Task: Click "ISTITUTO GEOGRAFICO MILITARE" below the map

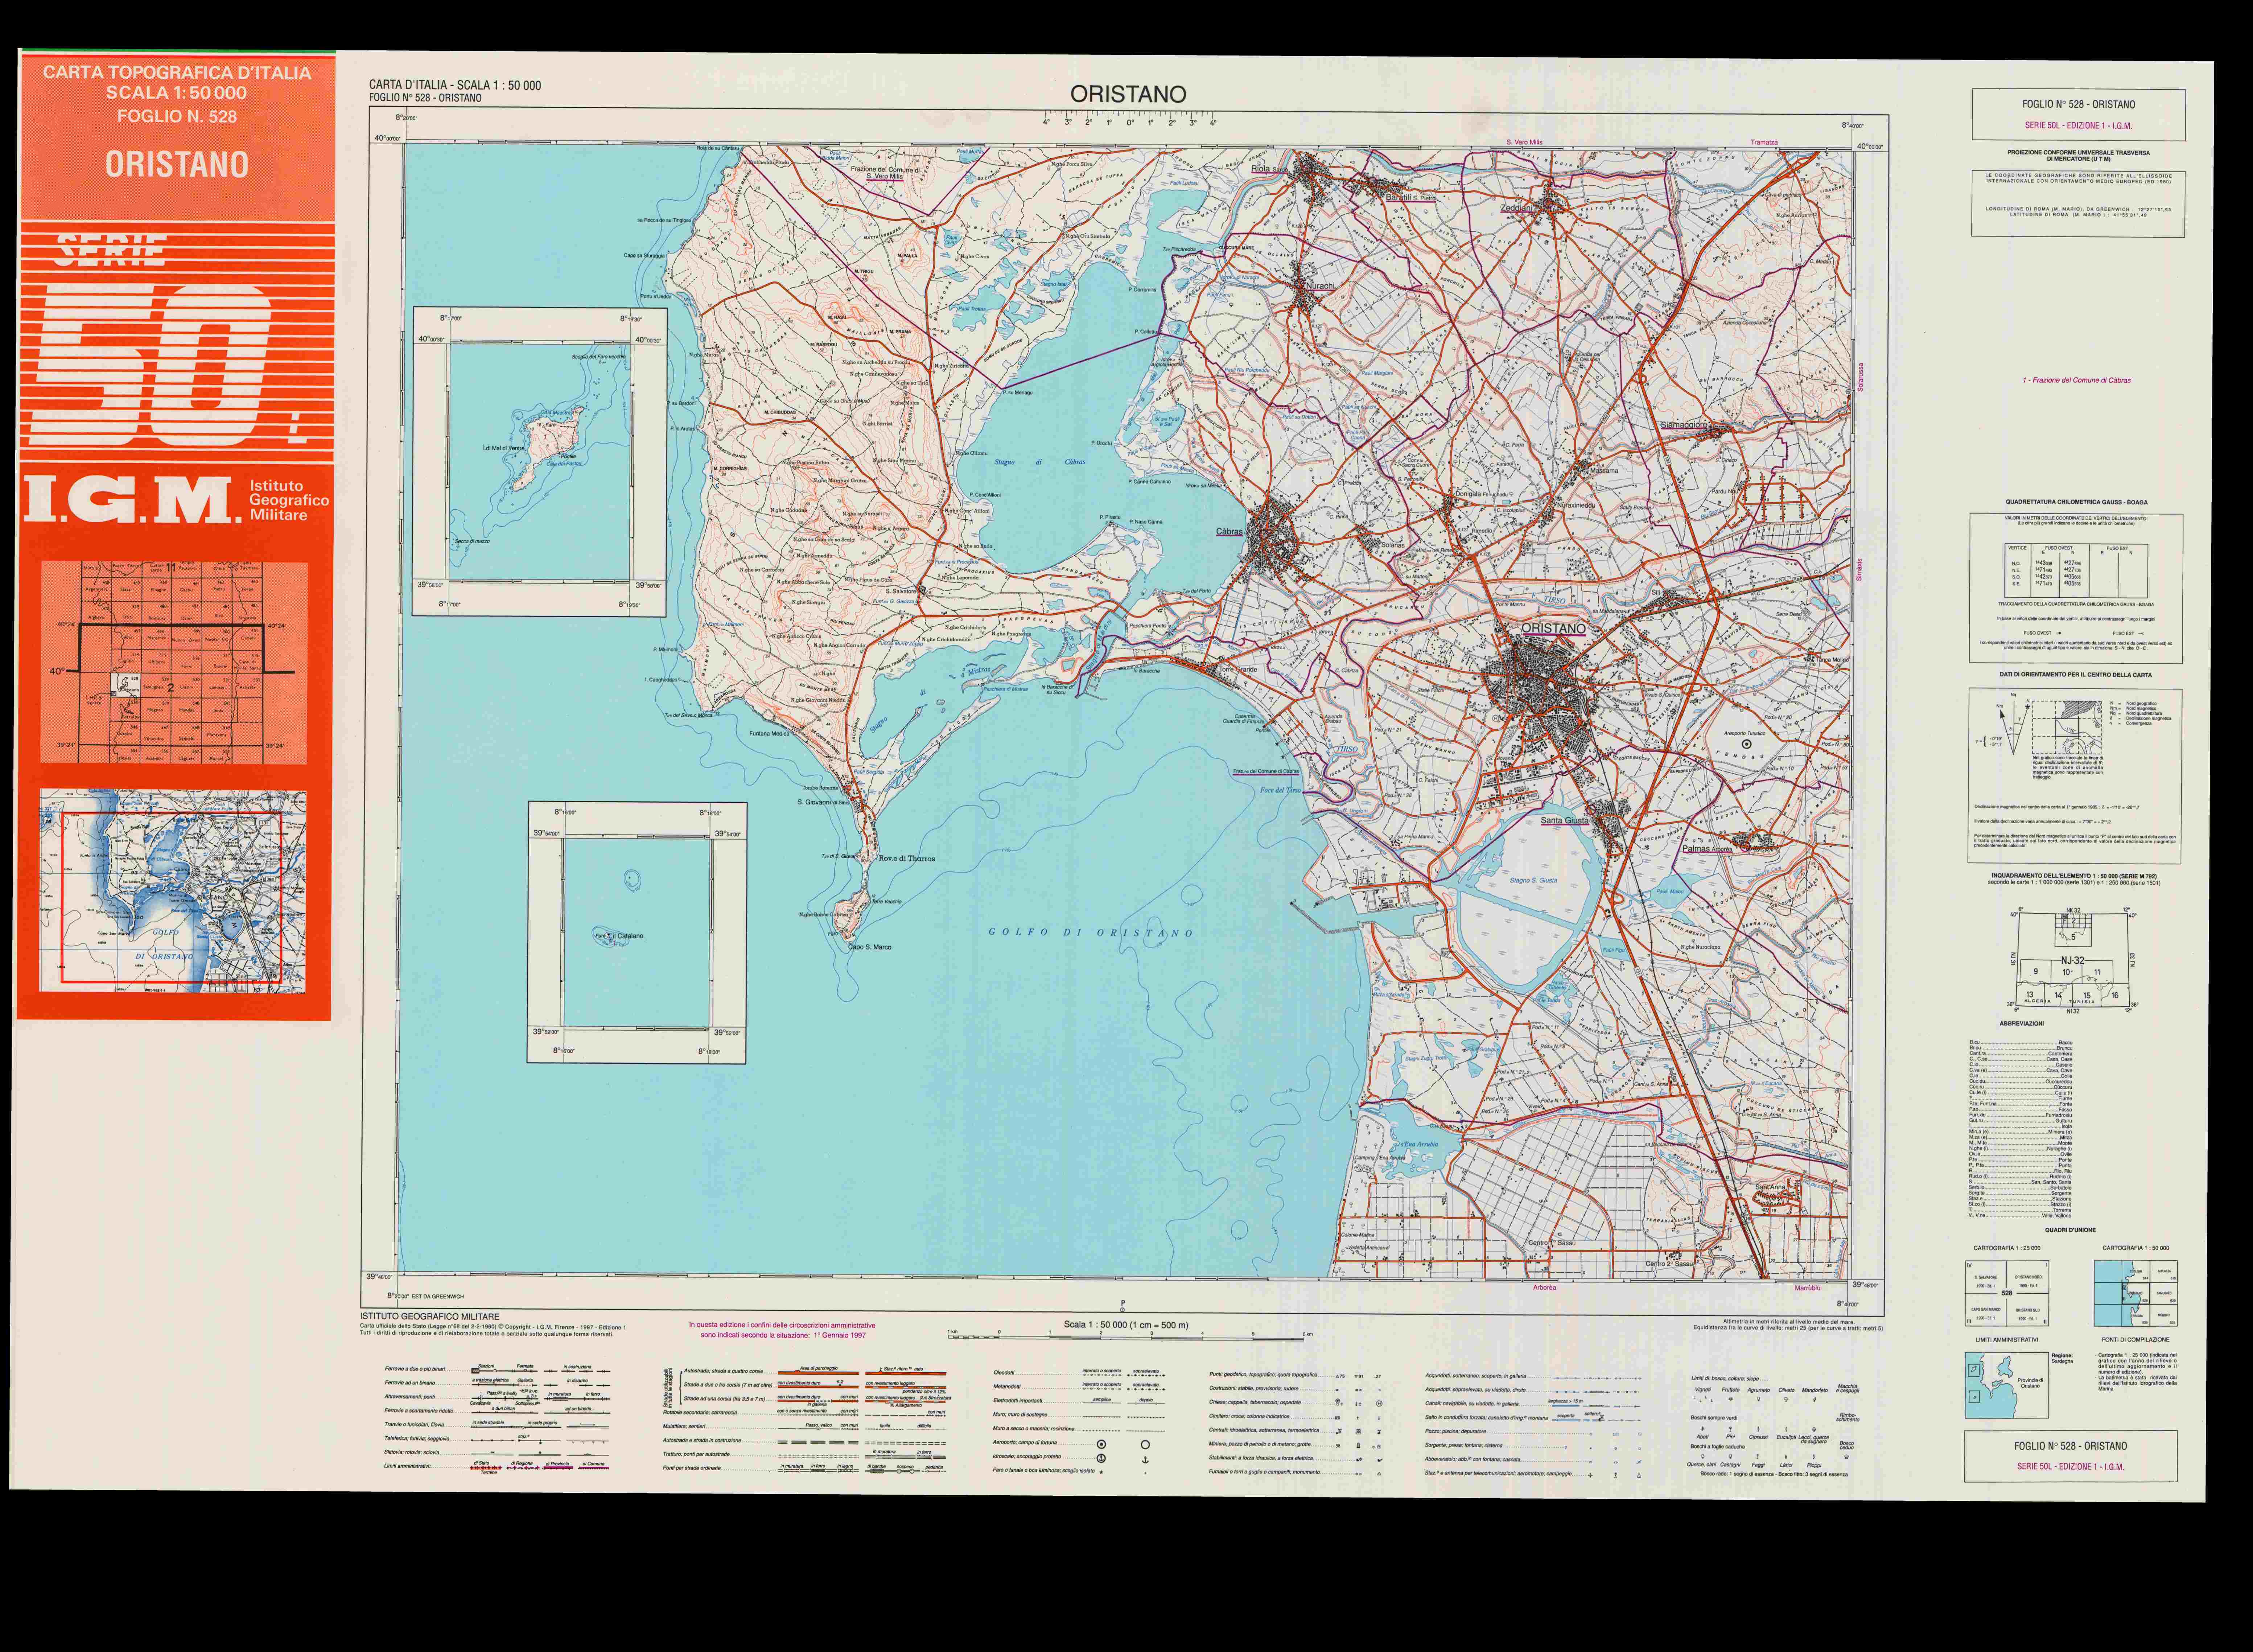Action: (x=430, y=1317)
